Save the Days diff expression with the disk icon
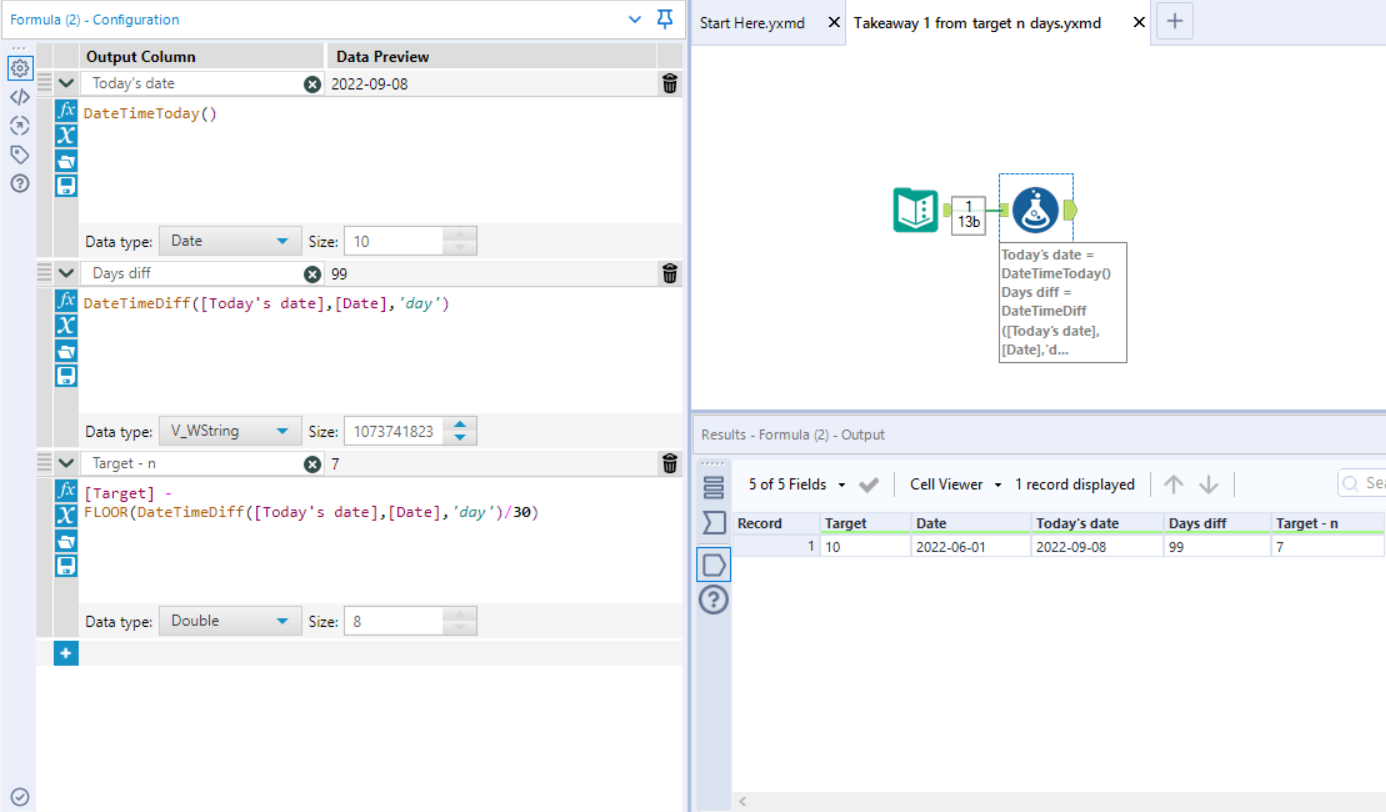This screenshot has height=812, width=1386. pyautogui.click(x=65, y=375)
